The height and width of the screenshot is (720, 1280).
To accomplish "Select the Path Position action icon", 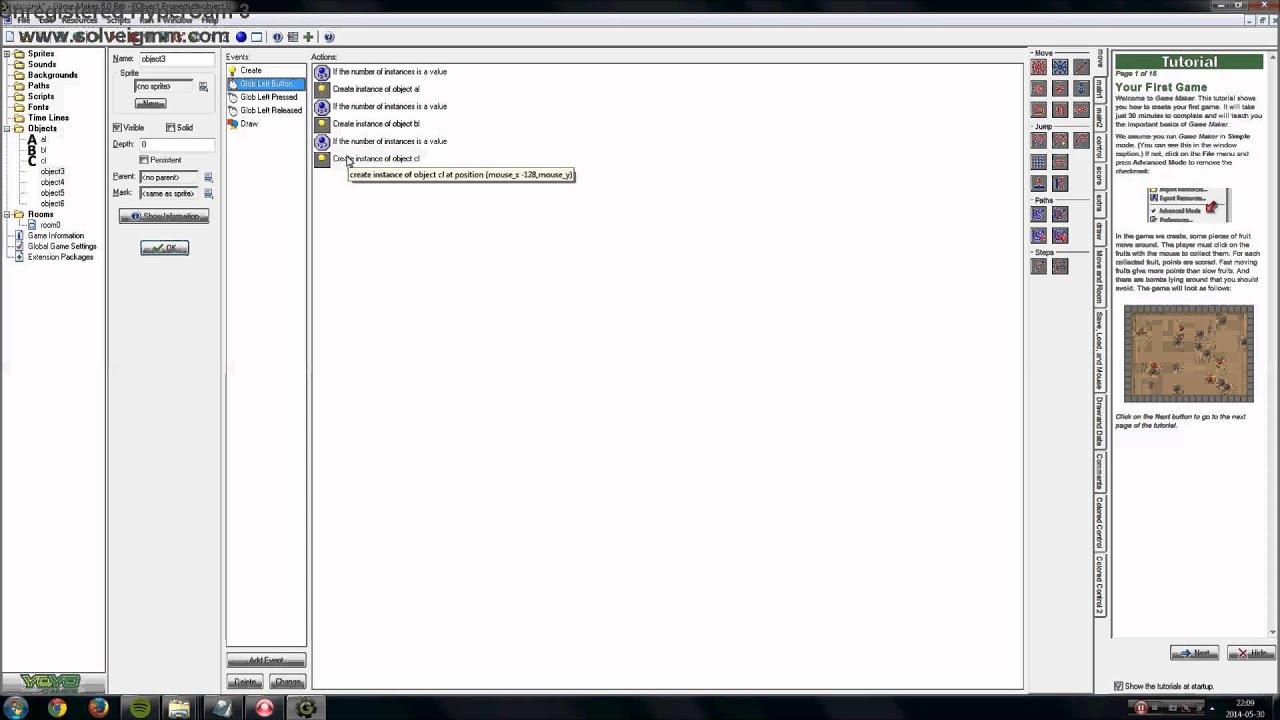I will point(1039,235).
